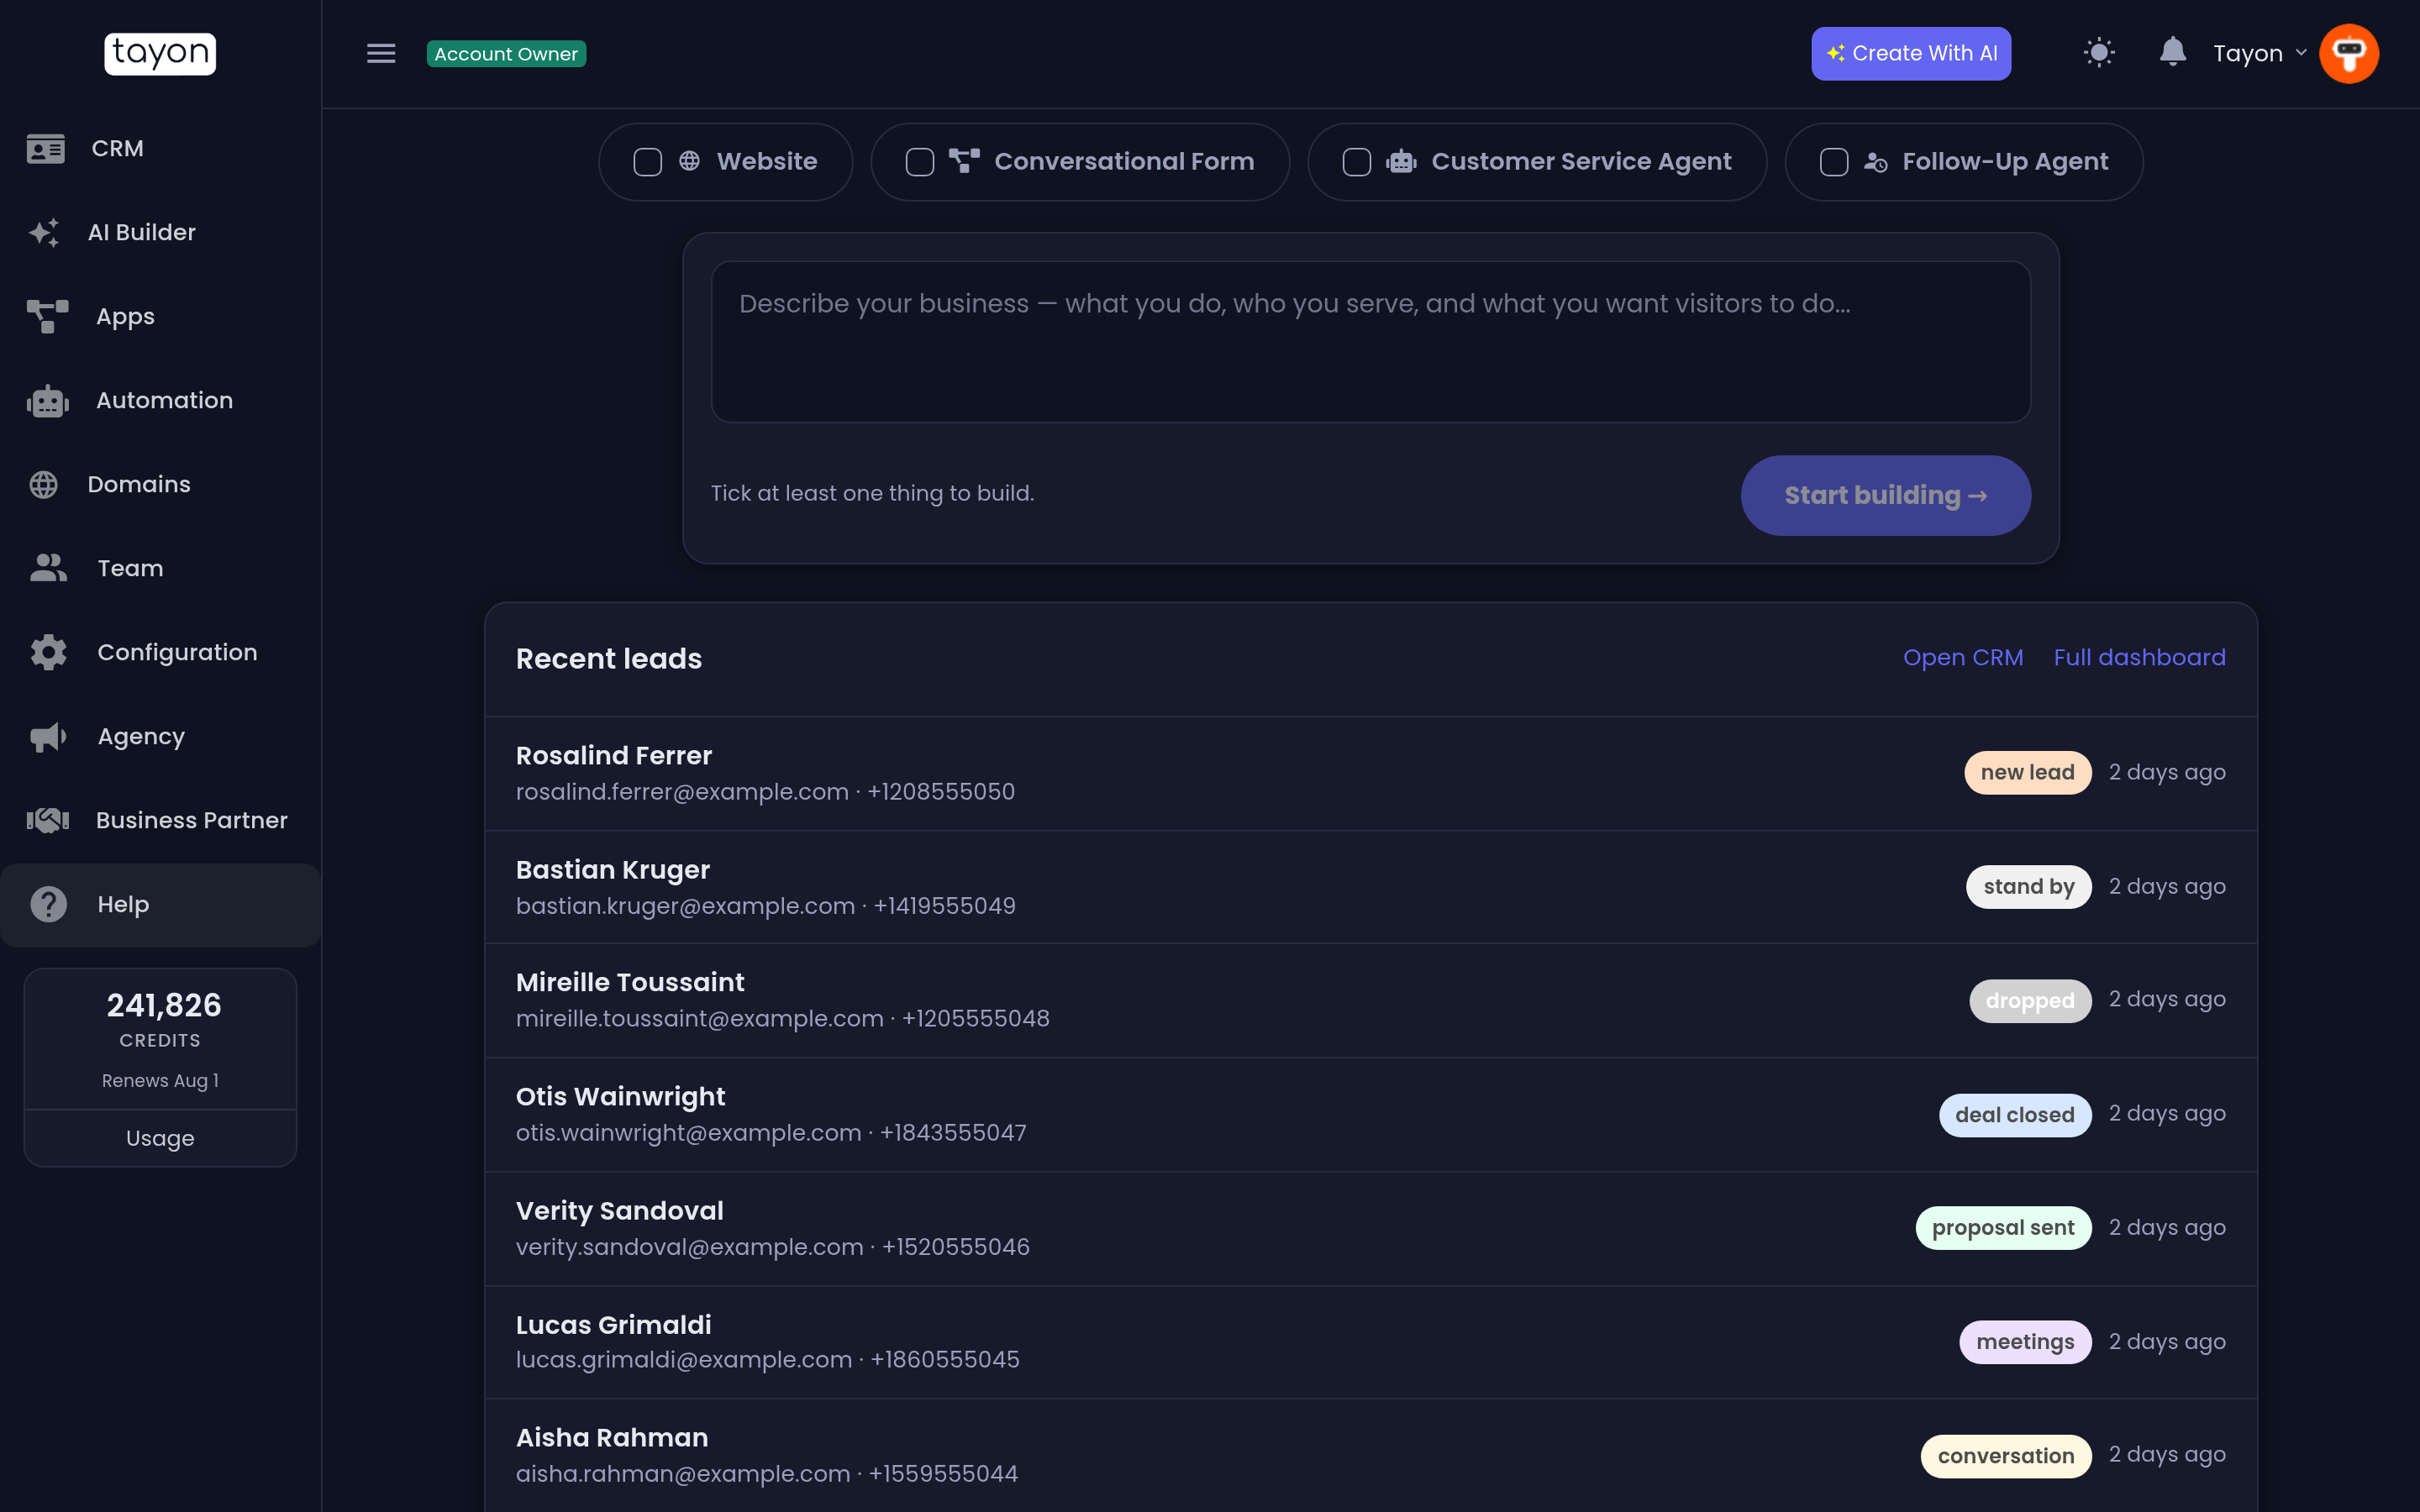Open notifications bell icon
2420x1512 pixels.
coord(2172,52)
